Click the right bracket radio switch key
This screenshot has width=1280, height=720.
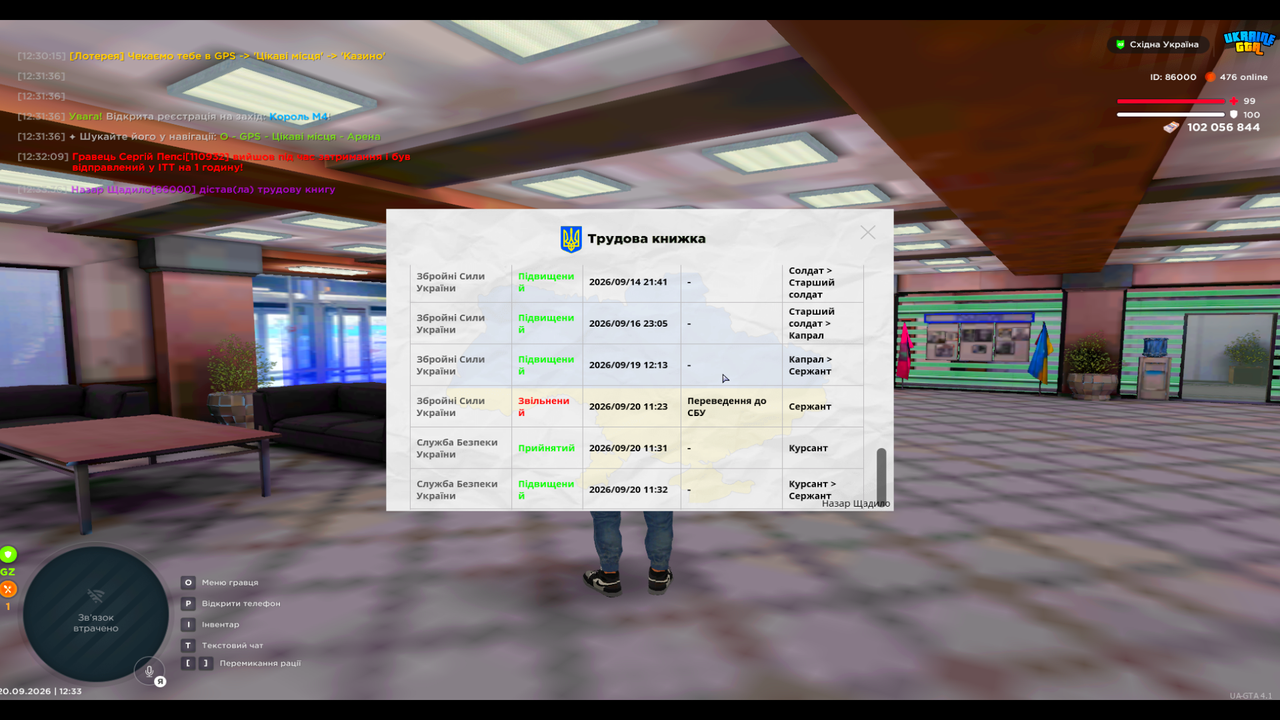[x=206, y=663]
